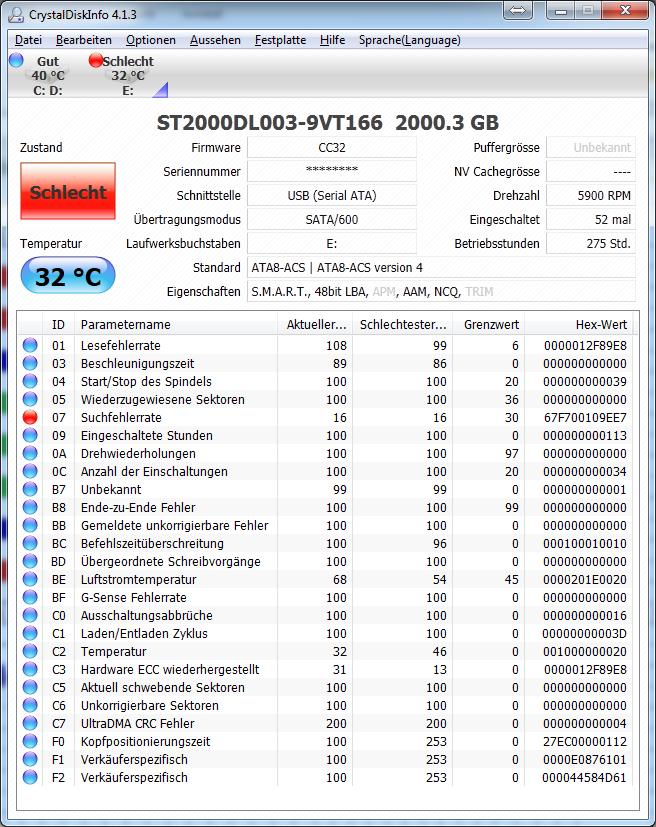The image size is (656, 827).
Task: Click the Firmware field showing CC32
Action: [332, 147]
